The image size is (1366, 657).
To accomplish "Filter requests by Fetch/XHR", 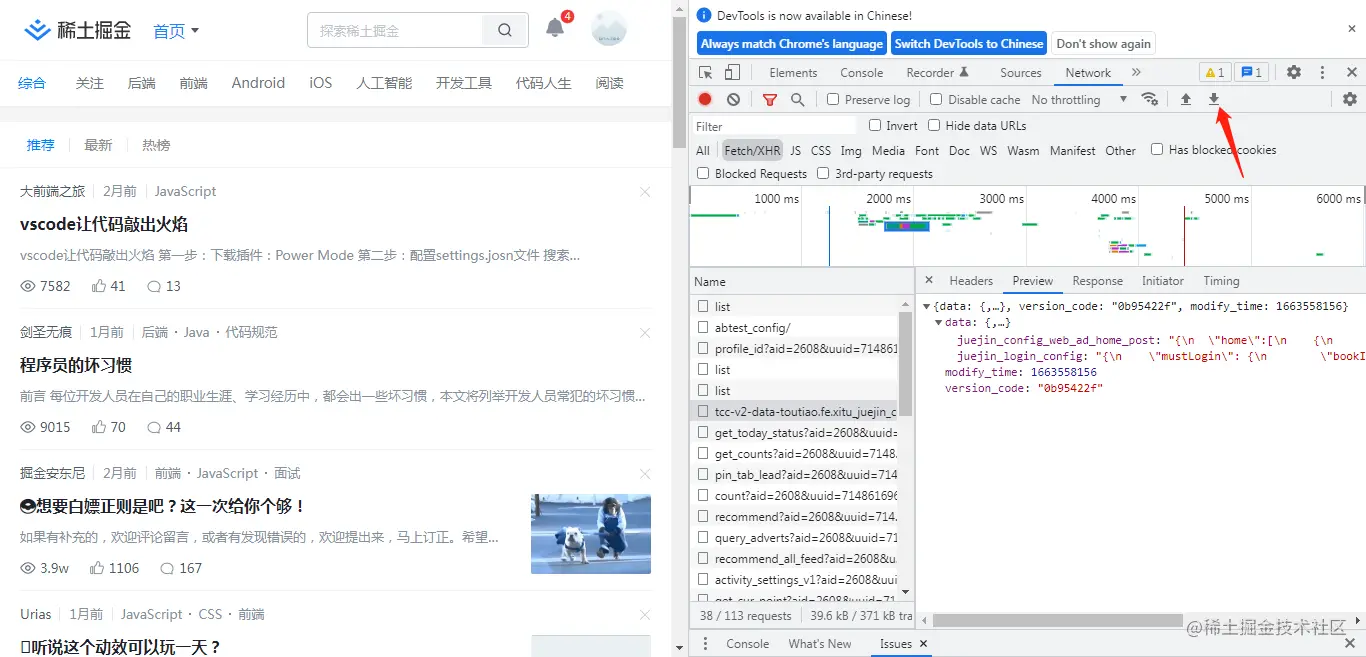I will [752, 150].
